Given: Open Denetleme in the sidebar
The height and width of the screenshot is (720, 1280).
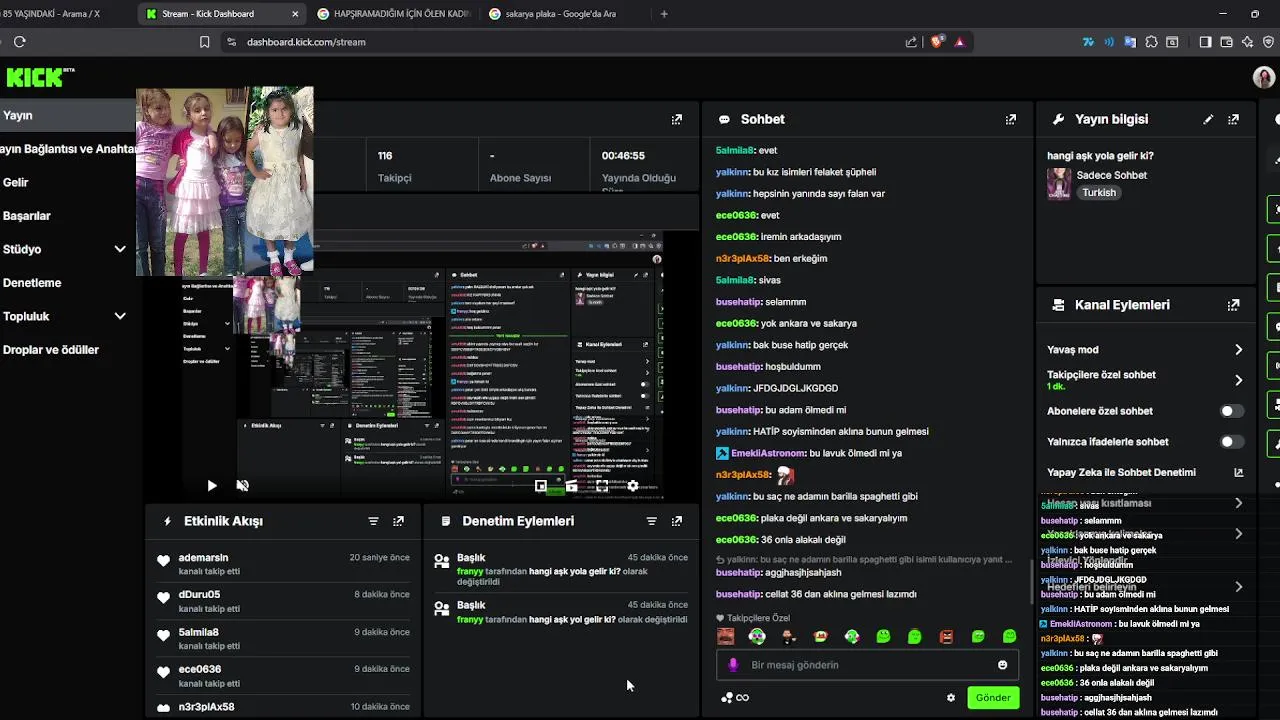Looking at the screenshot, I should click(32, 282).
